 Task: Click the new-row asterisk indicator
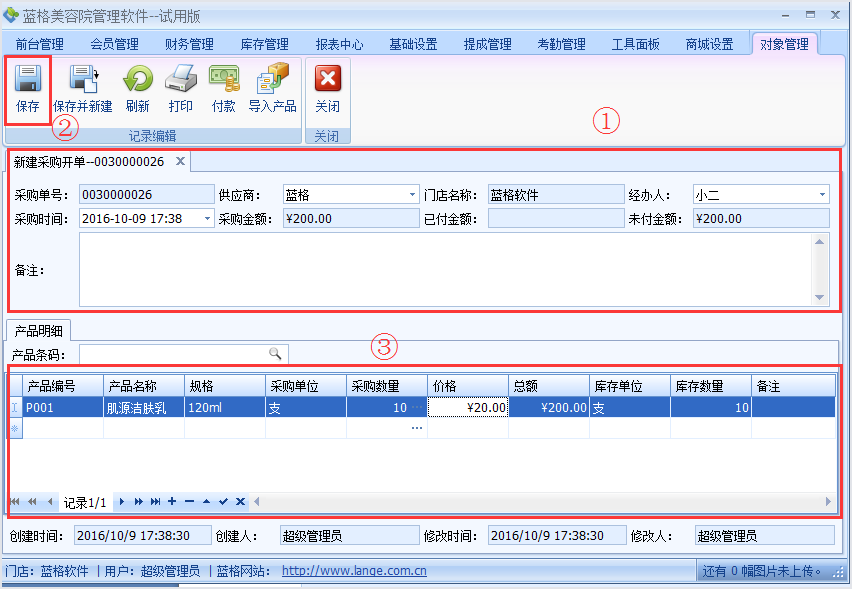coord(15,428)
